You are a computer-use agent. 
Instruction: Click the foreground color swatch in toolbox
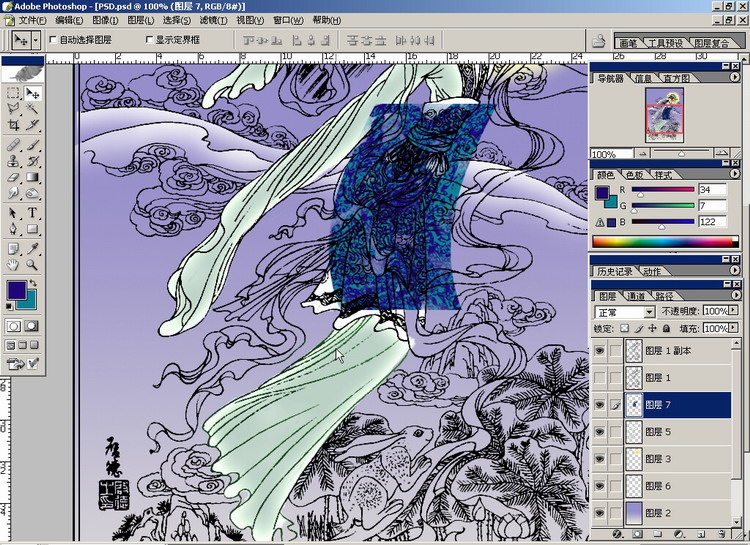tap(15, 290)
